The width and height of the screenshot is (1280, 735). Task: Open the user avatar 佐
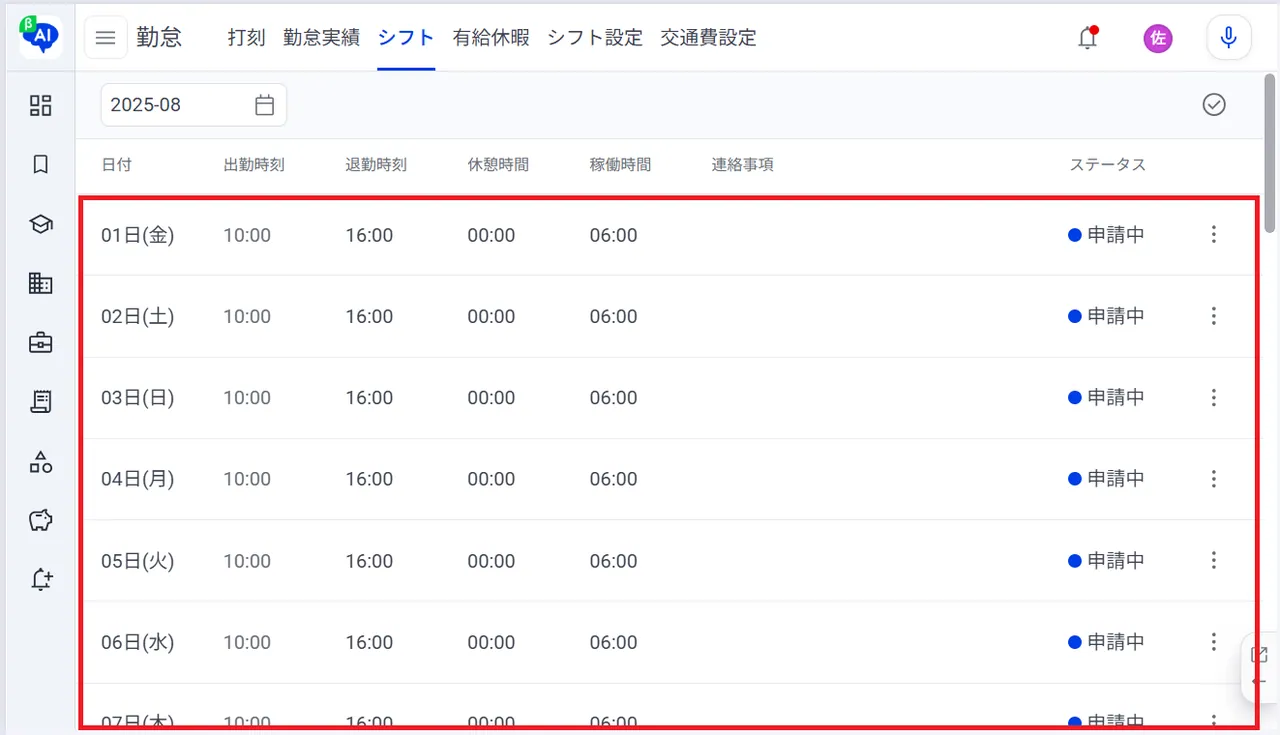point(1158,38)
